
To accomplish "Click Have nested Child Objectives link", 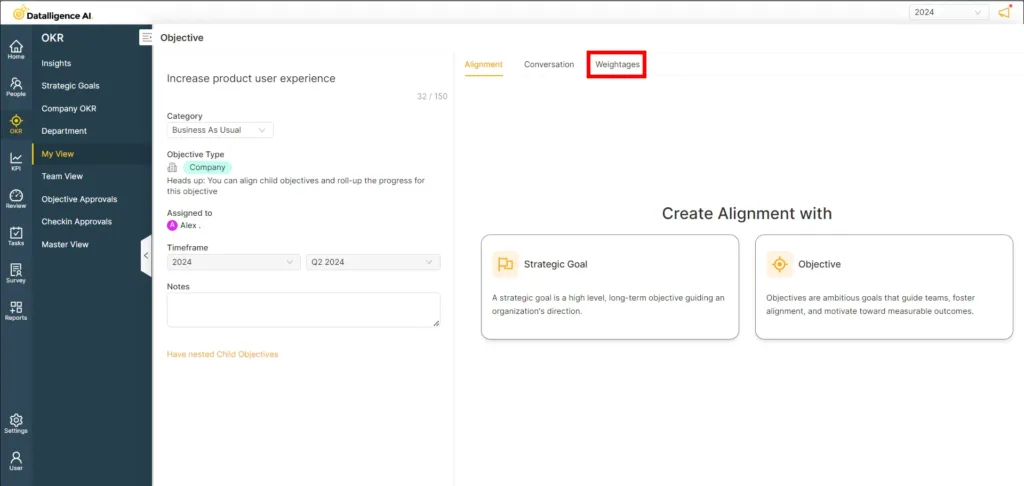I will click(x=223, y=354).
